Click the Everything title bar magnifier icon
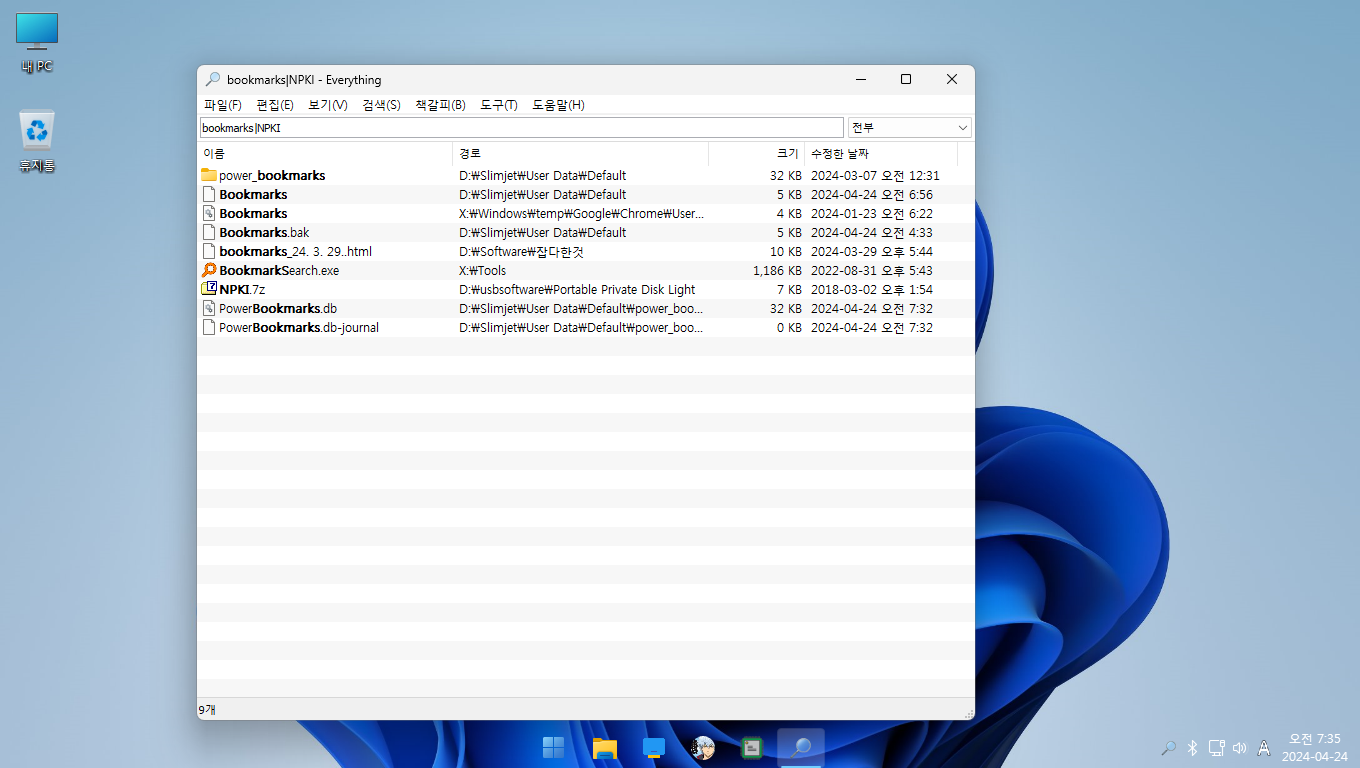Viewport: 1360px width, 768px height. pos(213,80)
